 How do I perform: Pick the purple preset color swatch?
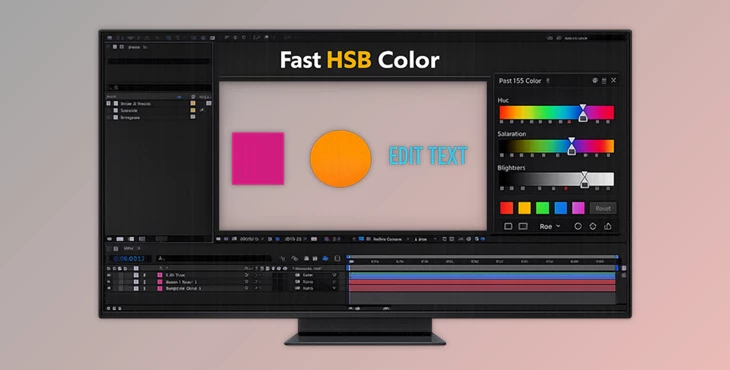pyautogui.click(x=578, y=208)
